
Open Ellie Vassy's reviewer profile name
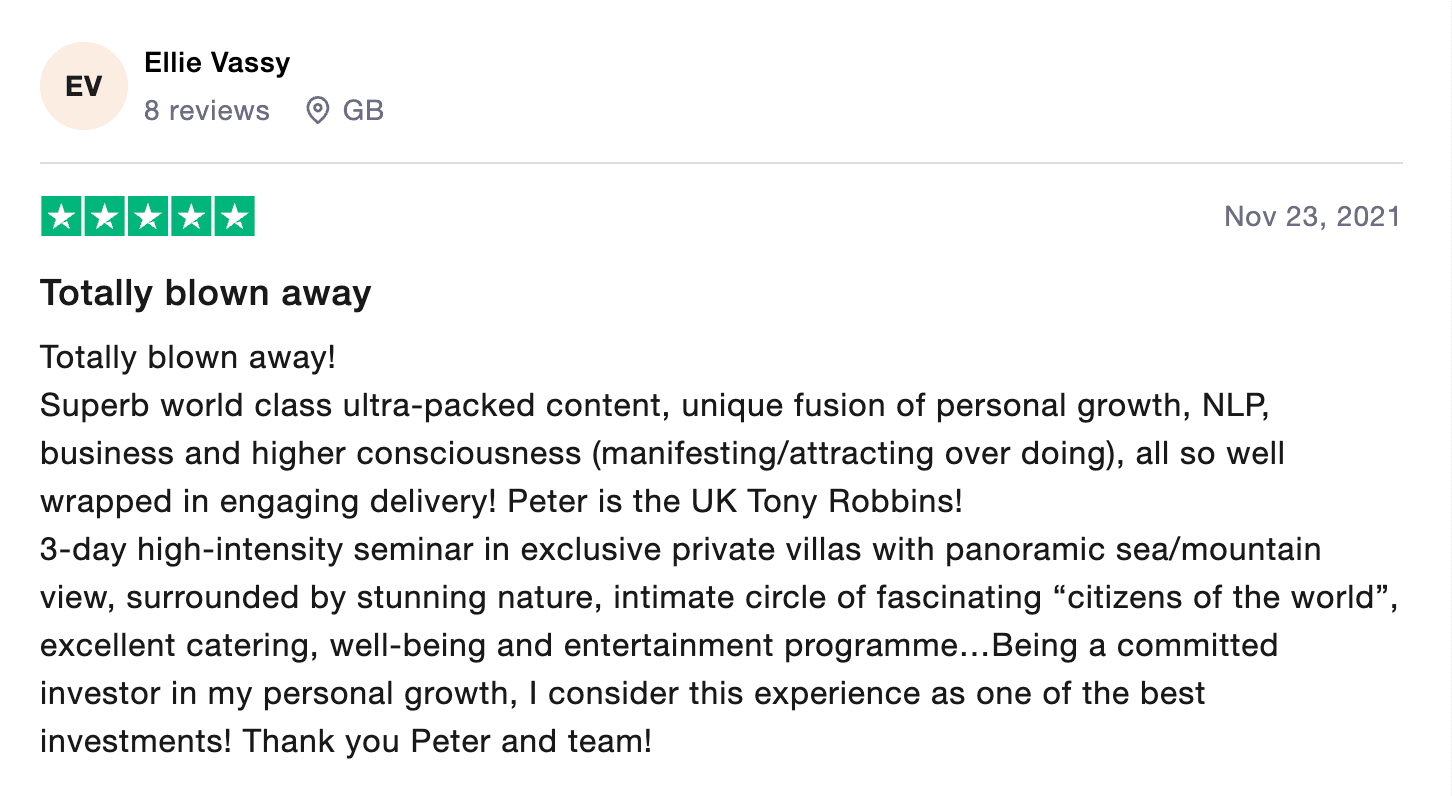tap(217, 62)
